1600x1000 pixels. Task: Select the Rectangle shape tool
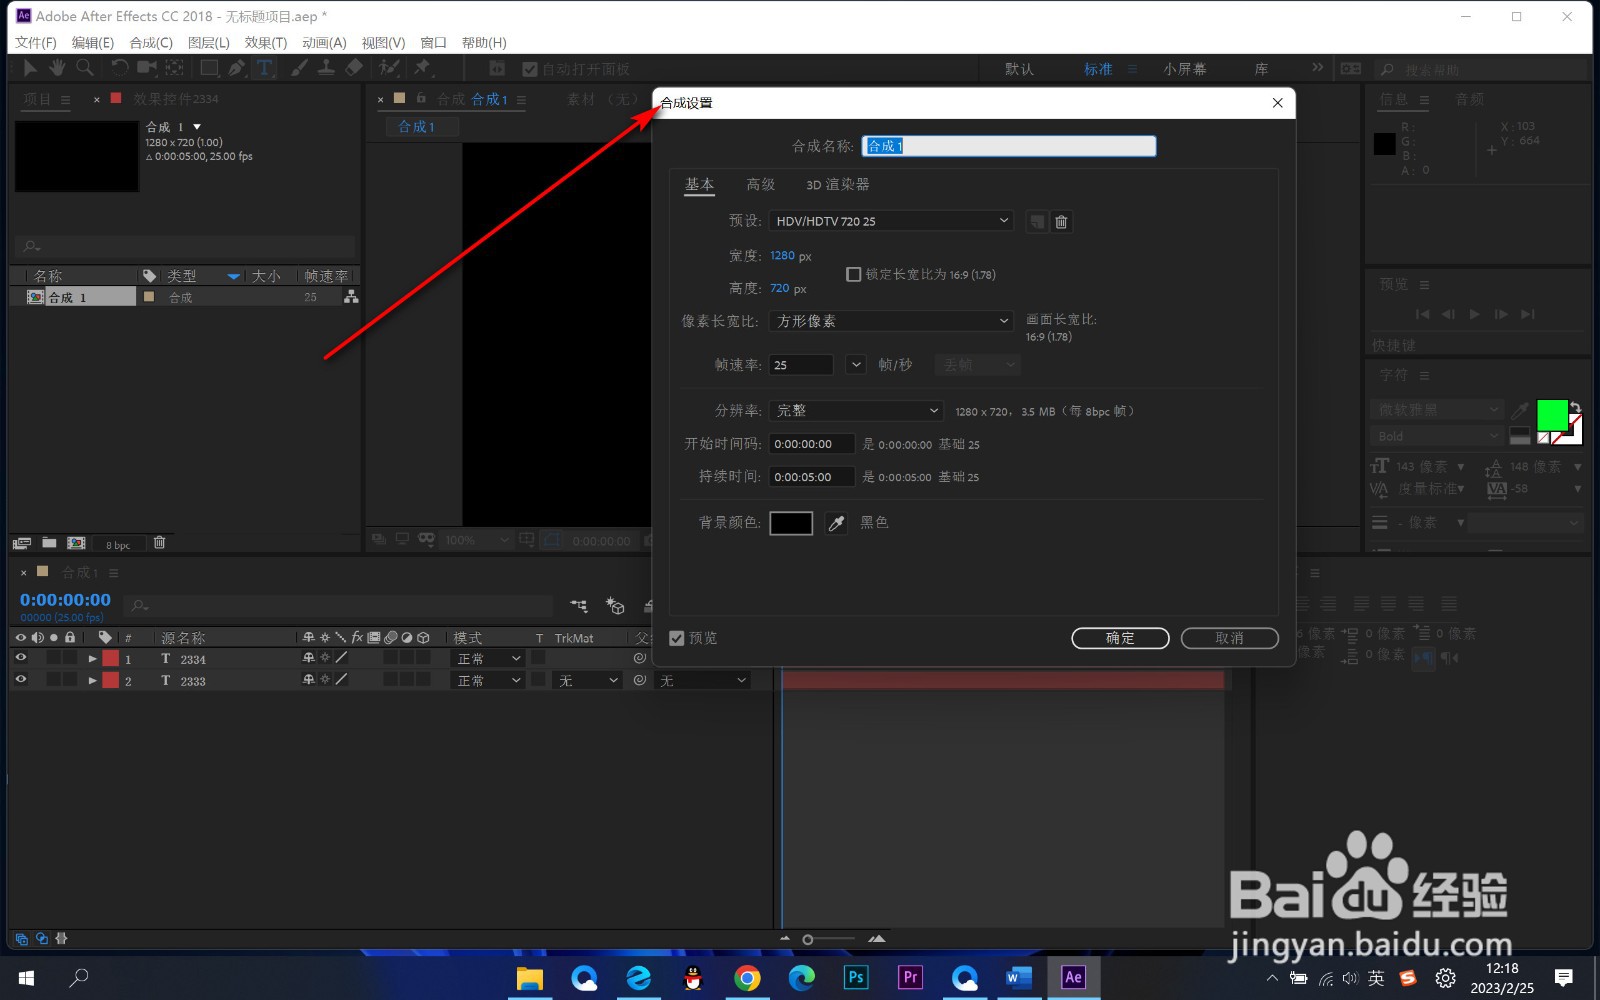click(x=209, y=68)
